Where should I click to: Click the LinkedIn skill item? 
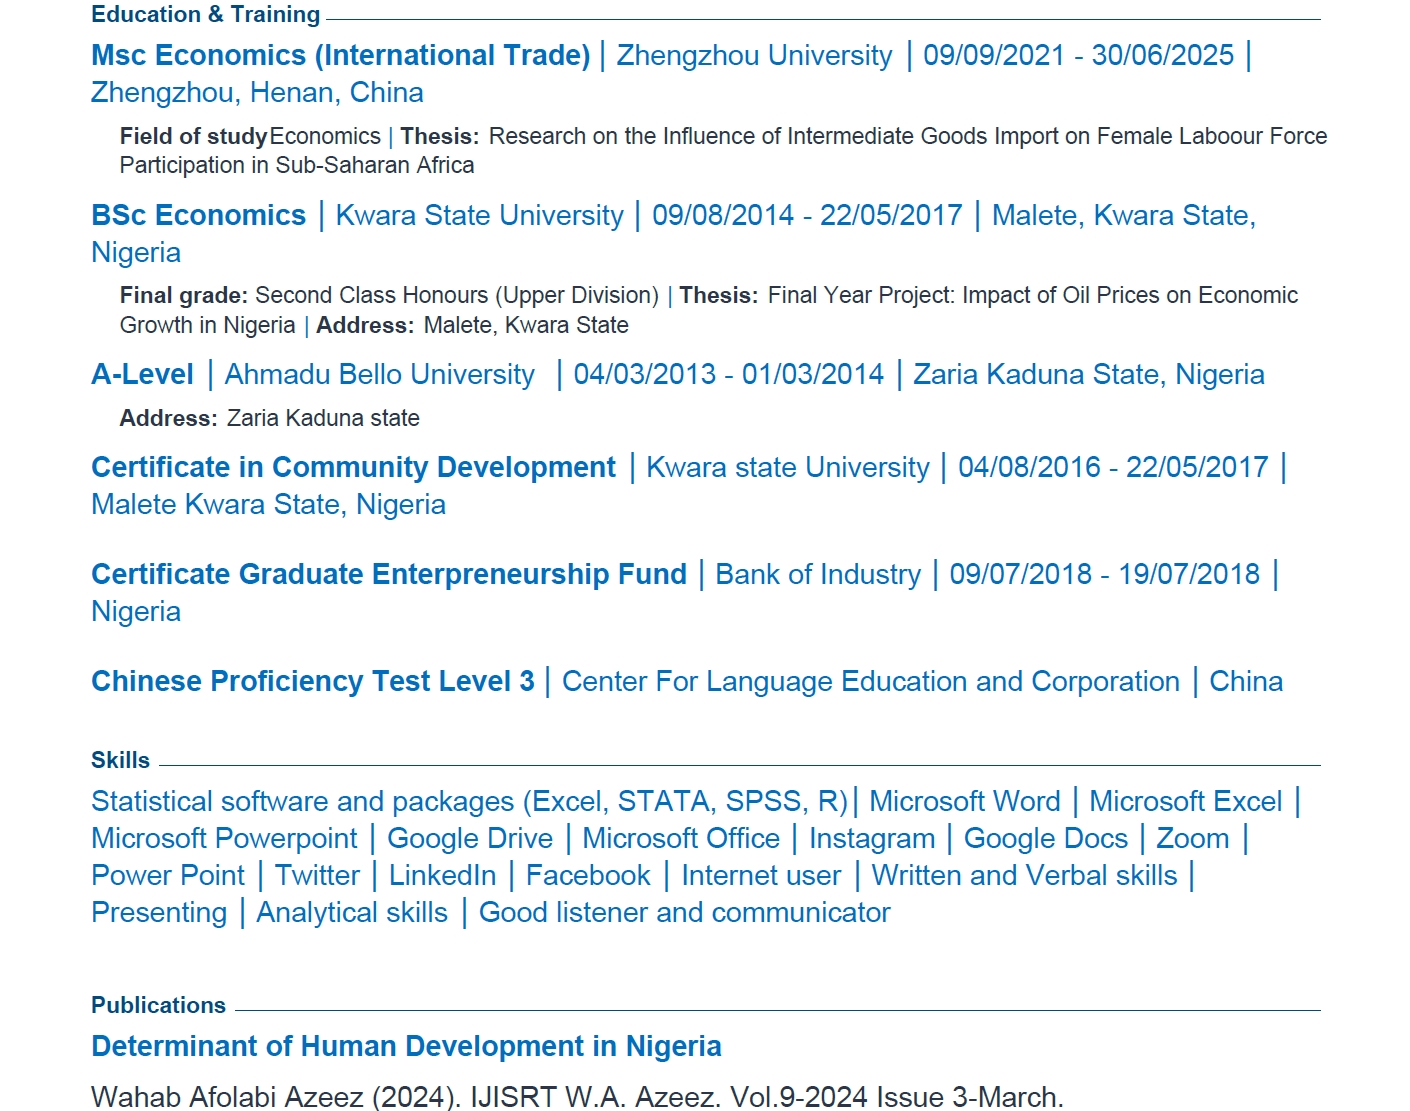coord(442,875)
